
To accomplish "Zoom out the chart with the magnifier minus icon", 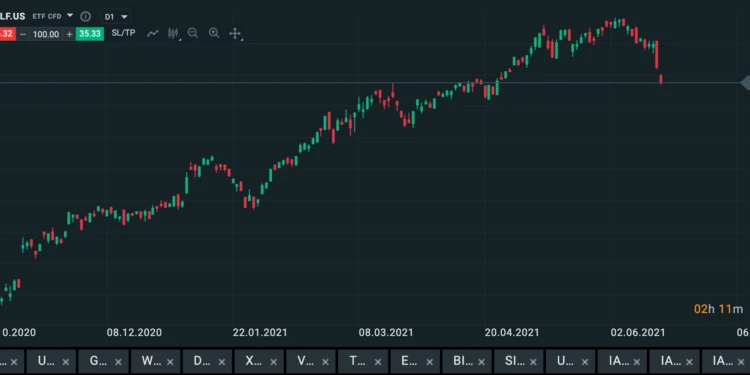I will [193, 33].
